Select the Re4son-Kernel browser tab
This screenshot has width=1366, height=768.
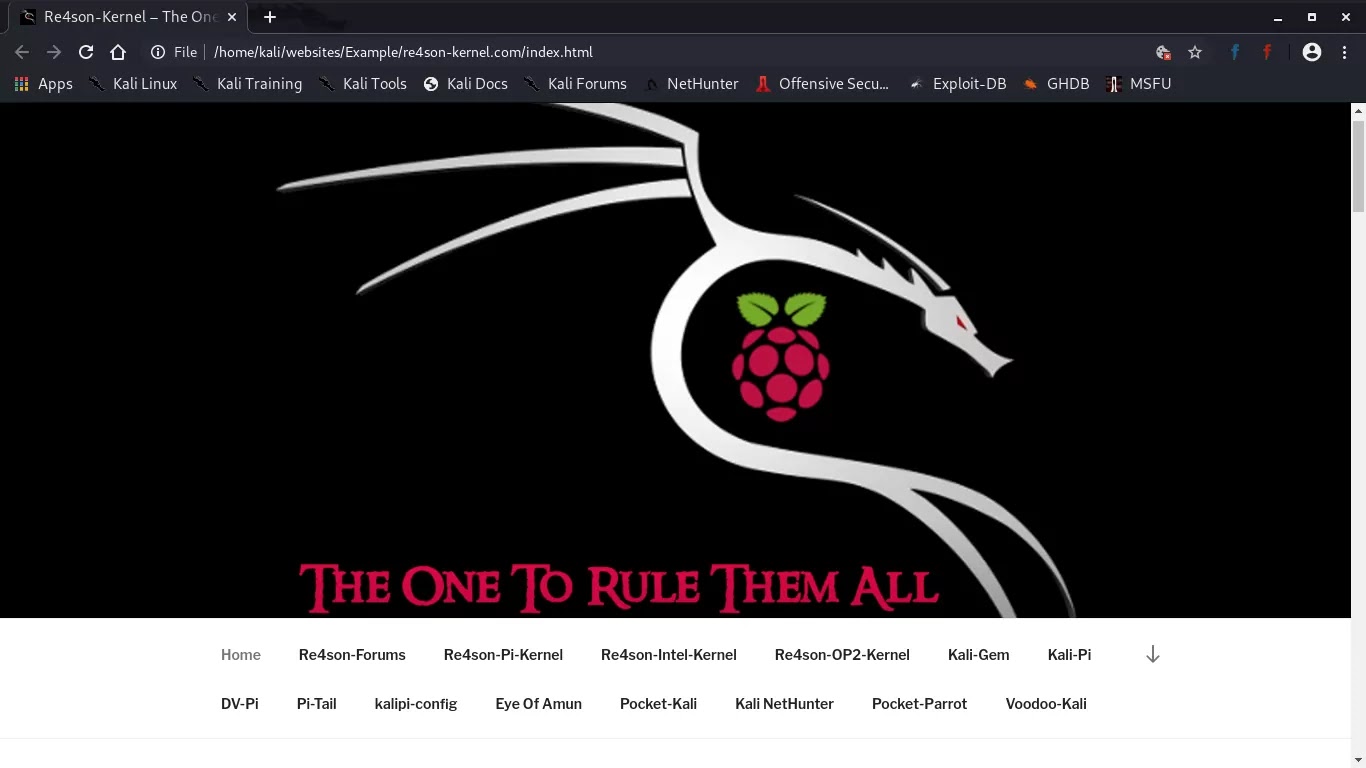point(128,17)
